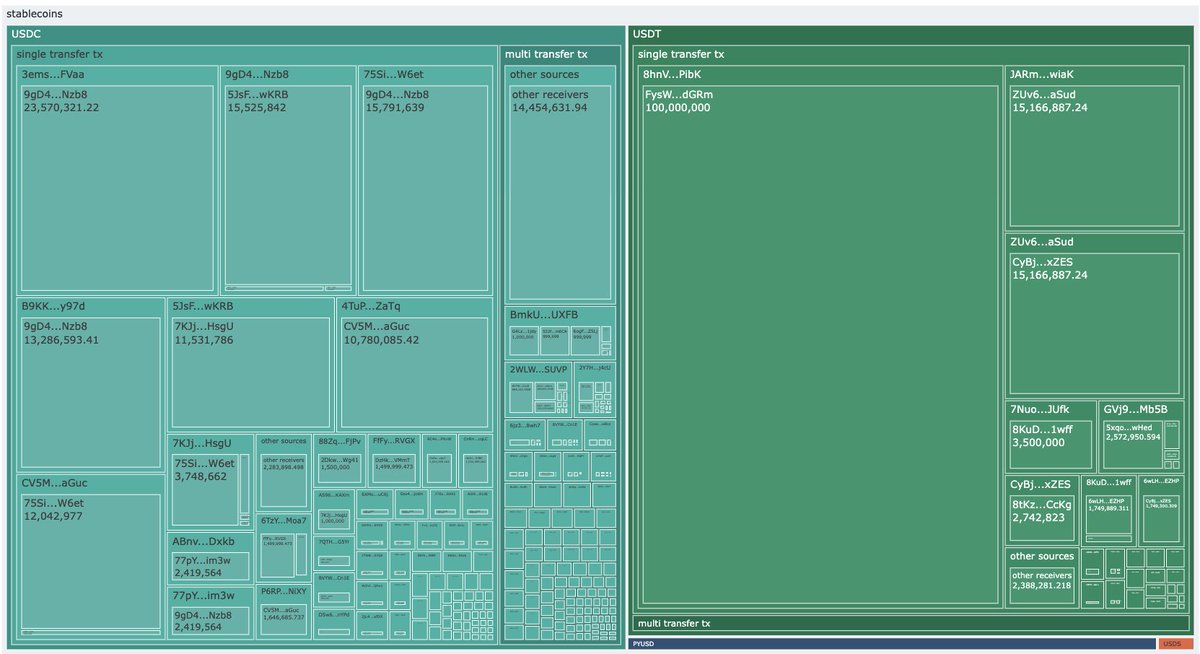Screen dimensions: 1200x654
Task: Click USDT multi transfer tx bar
Action: click(x=909, y=623)
